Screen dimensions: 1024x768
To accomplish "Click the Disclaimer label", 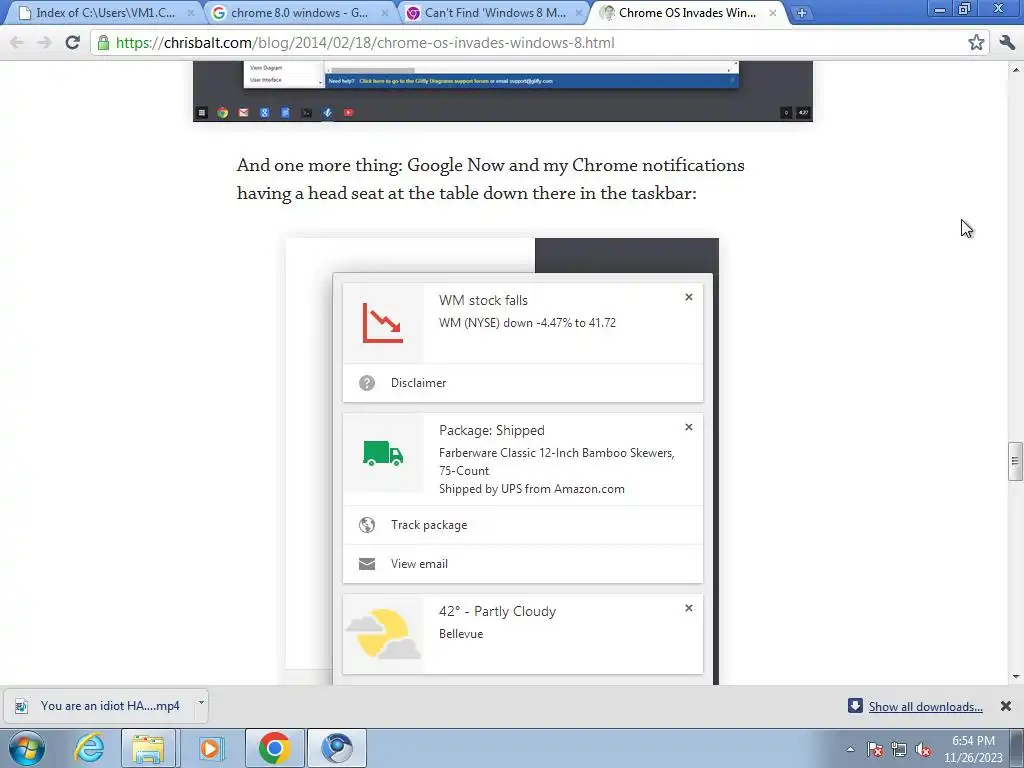I will point(419,383).
